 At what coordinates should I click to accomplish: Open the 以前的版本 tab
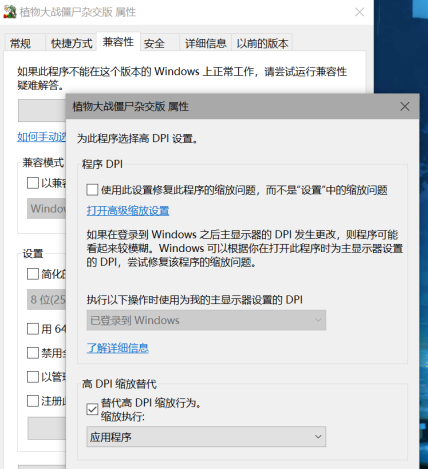pos(262,43)
